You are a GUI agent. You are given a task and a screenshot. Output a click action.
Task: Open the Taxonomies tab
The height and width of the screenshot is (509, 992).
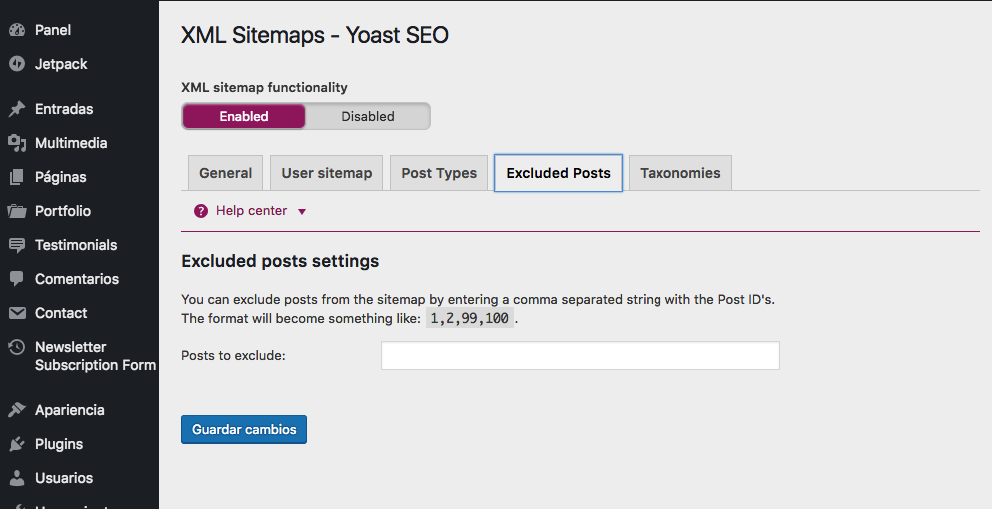coord(680,173)
